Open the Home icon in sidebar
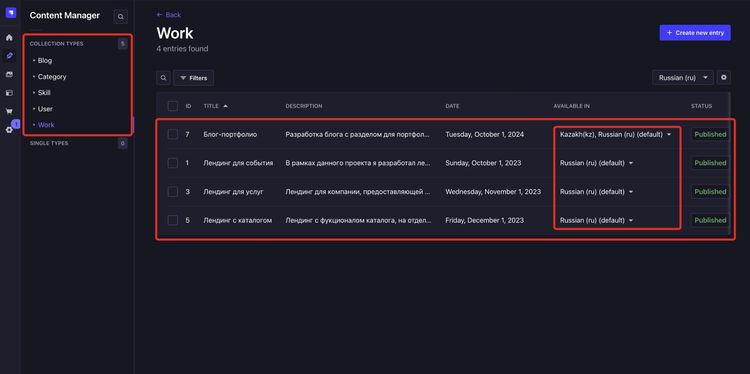Viewport: 750px width, 374px height. [x=9, y=37]
